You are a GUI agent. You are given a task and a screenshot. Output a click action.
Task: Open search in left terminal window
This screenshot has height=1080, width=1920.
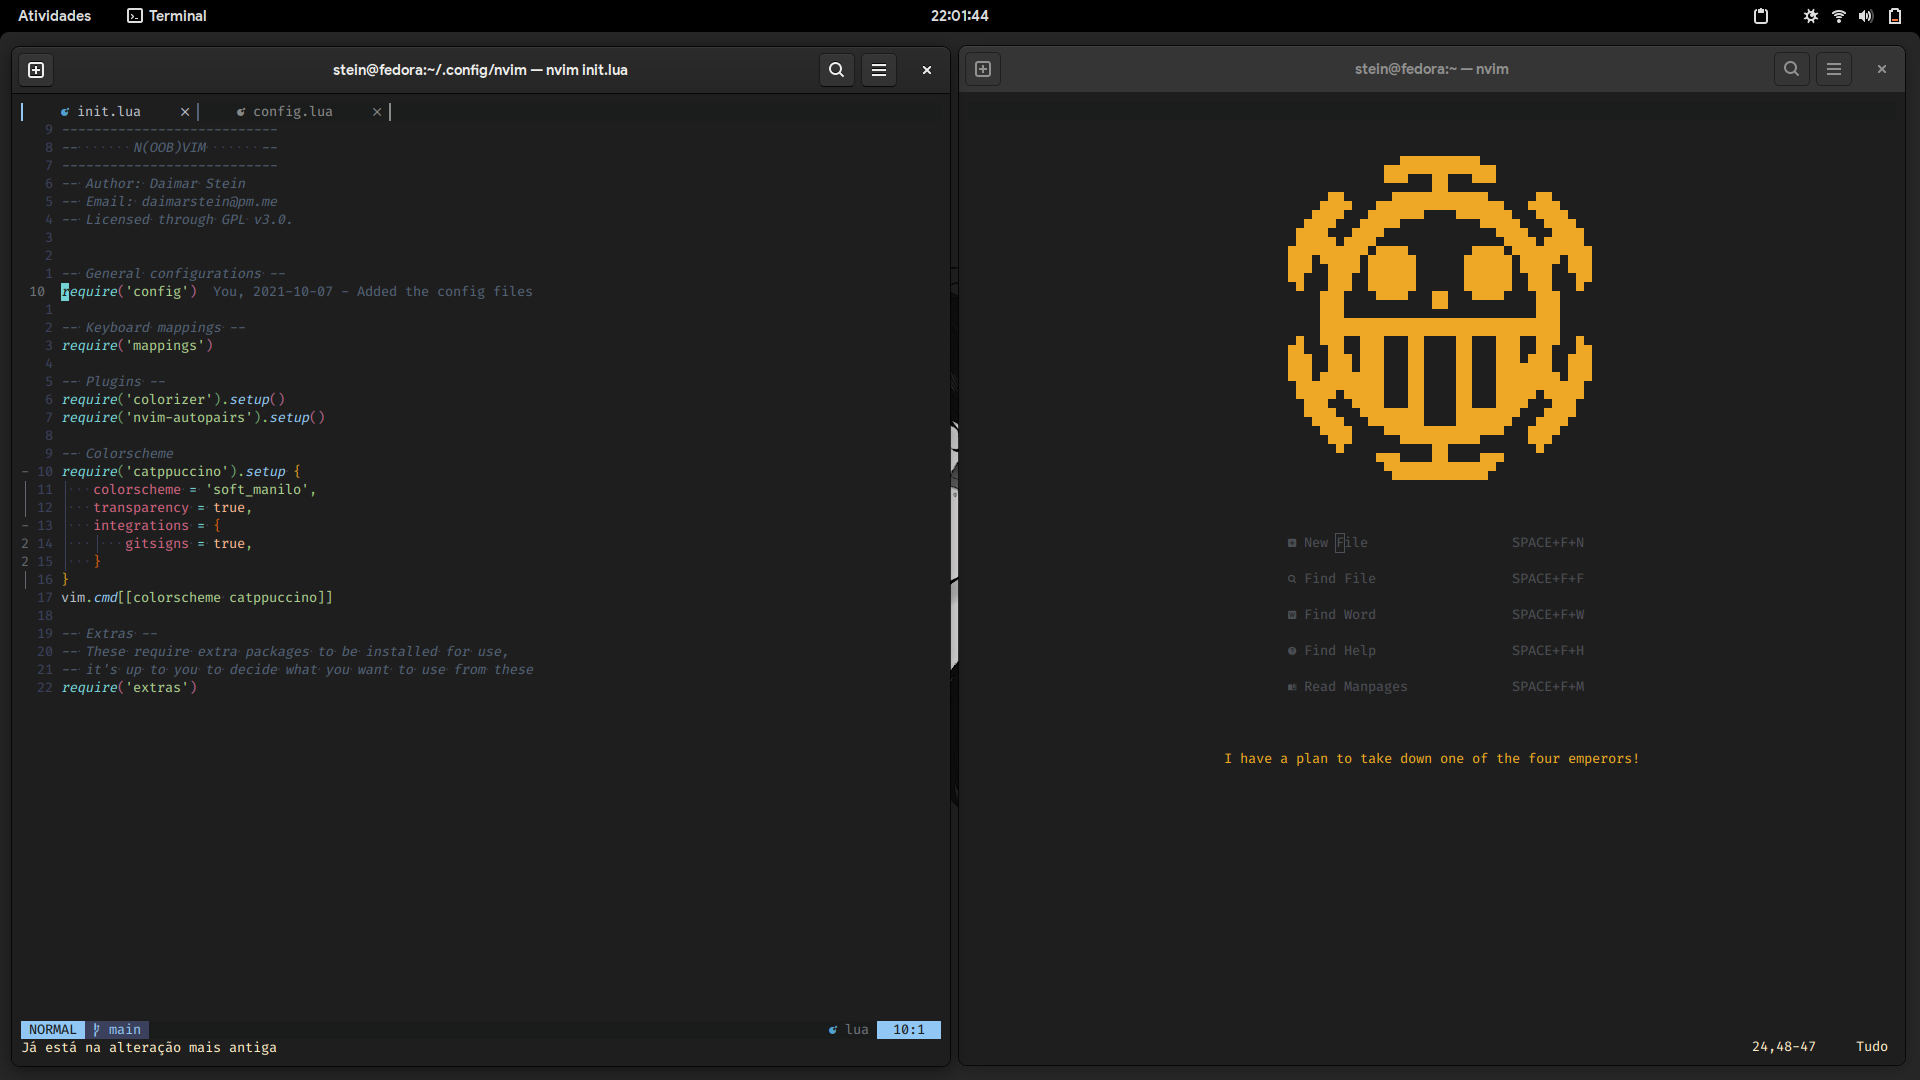point(837,70)
